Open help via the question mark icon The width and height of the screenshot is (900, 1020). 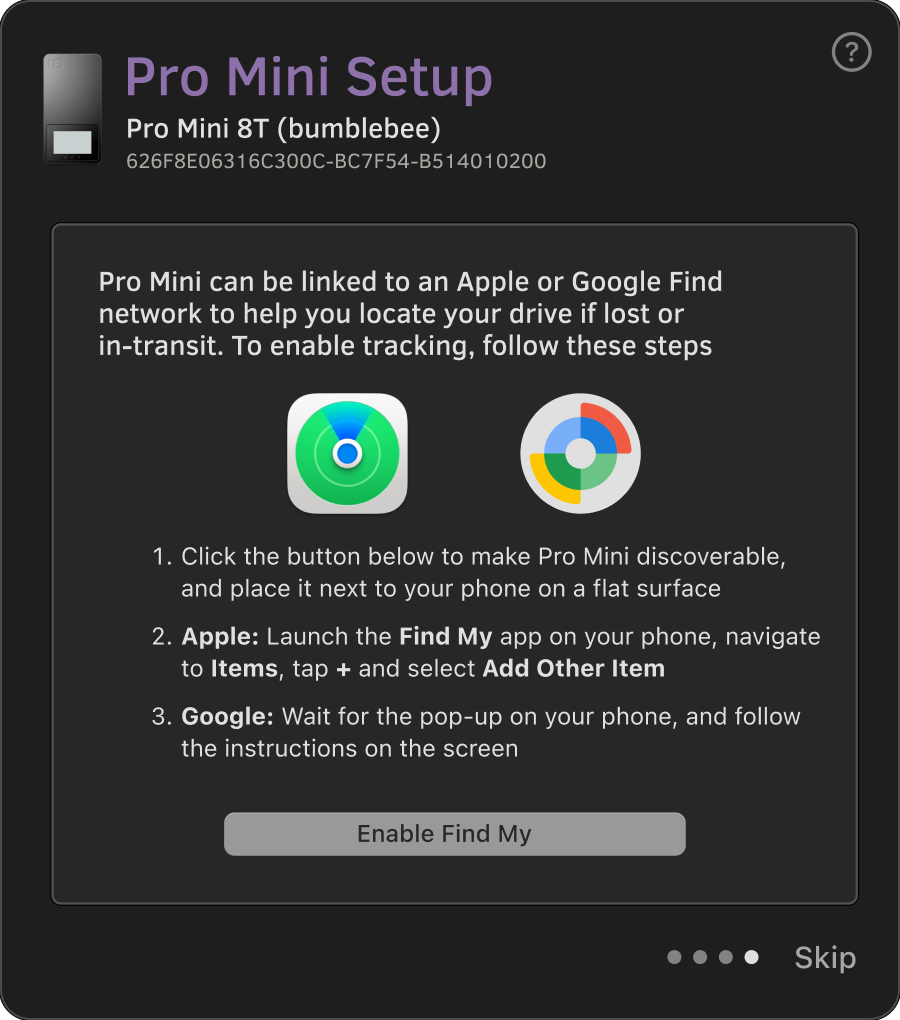tap(852, 52)
